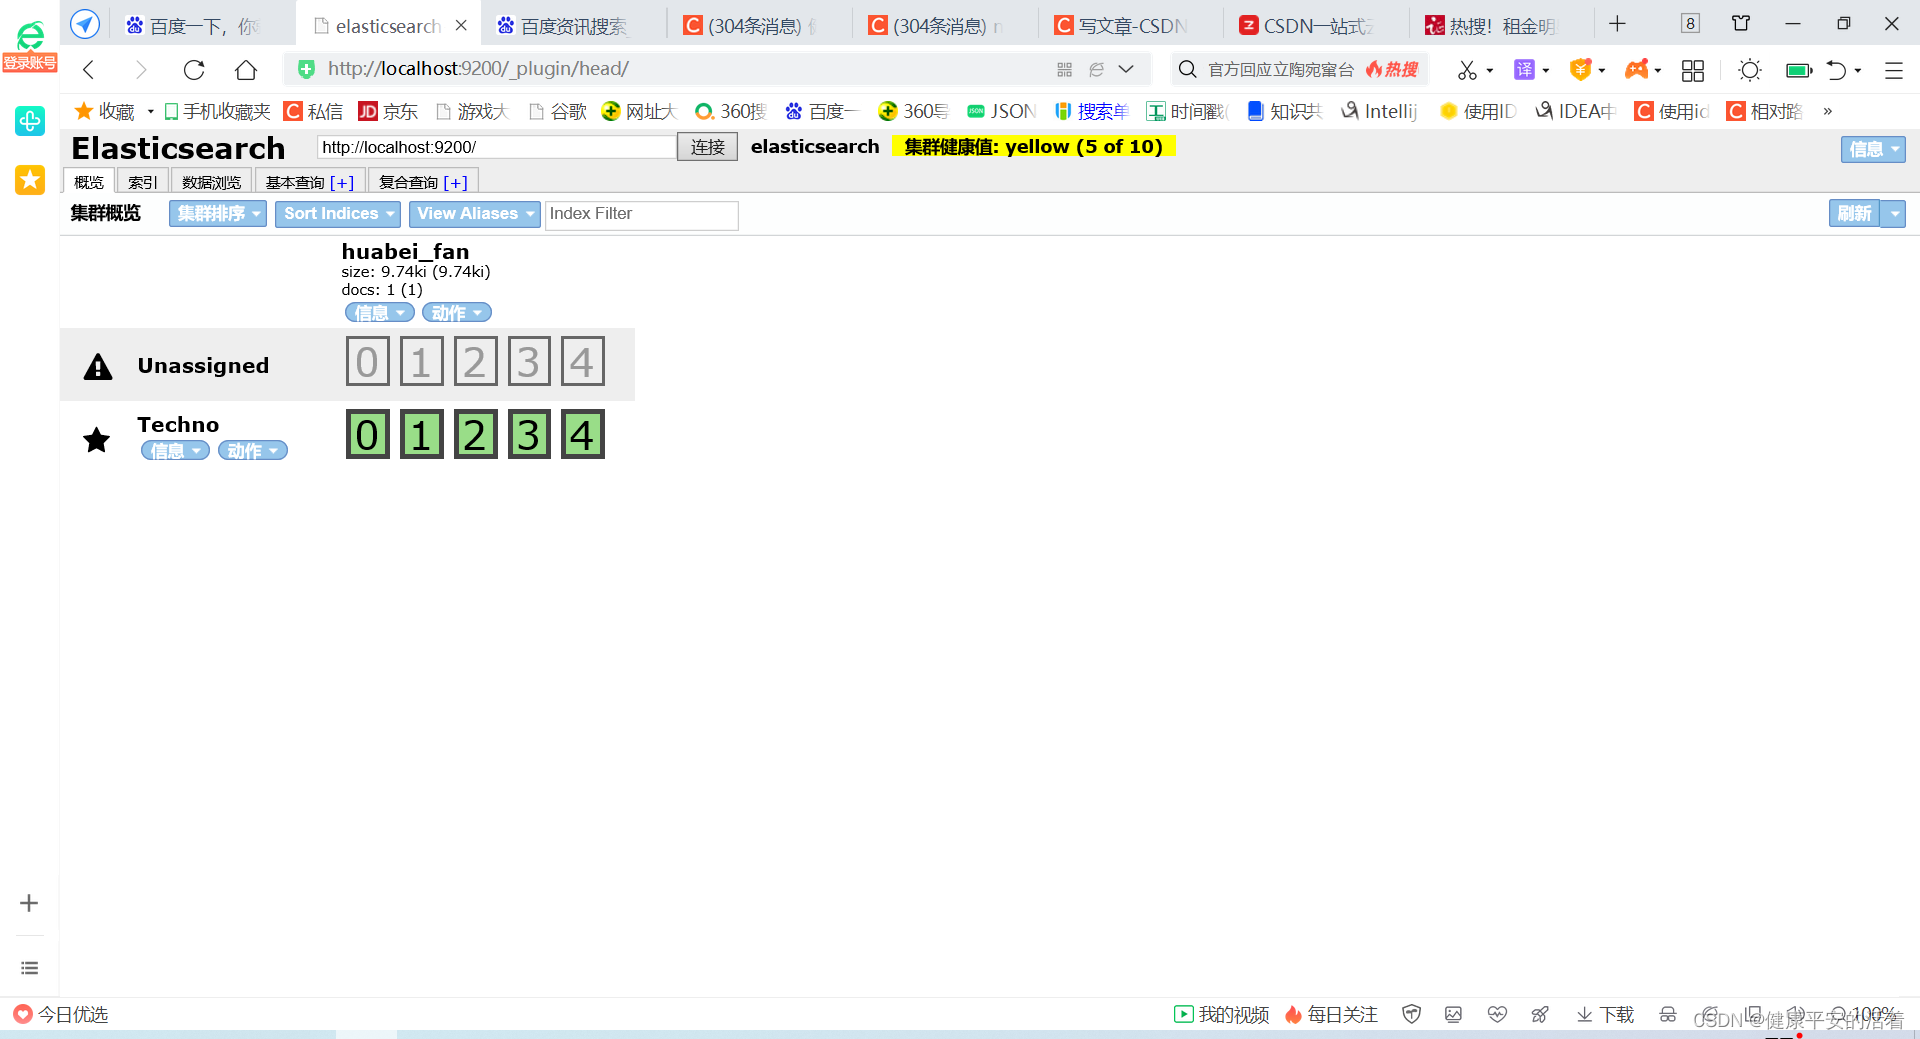
Task: Open browser main menu hamburger icon
Action: (x=1893, y=70)
